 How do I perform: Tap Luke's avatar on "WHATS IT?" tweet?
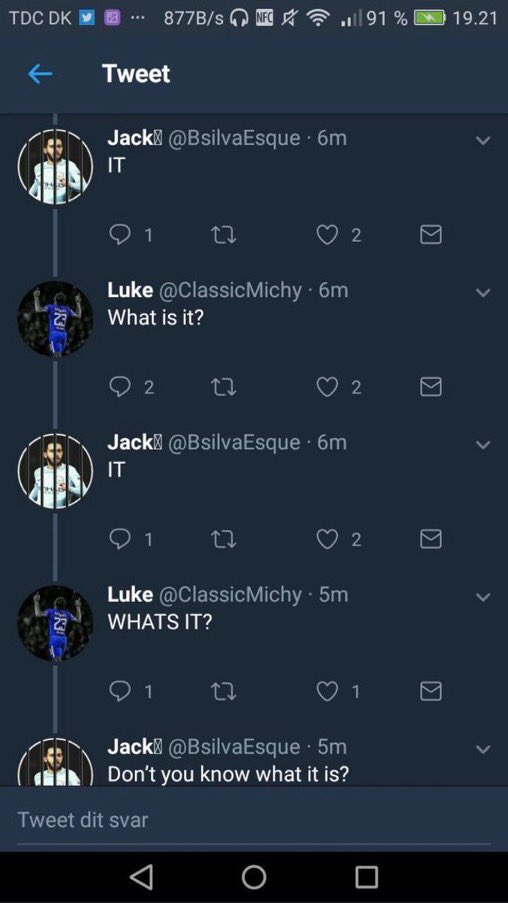[x=55, y=623]
